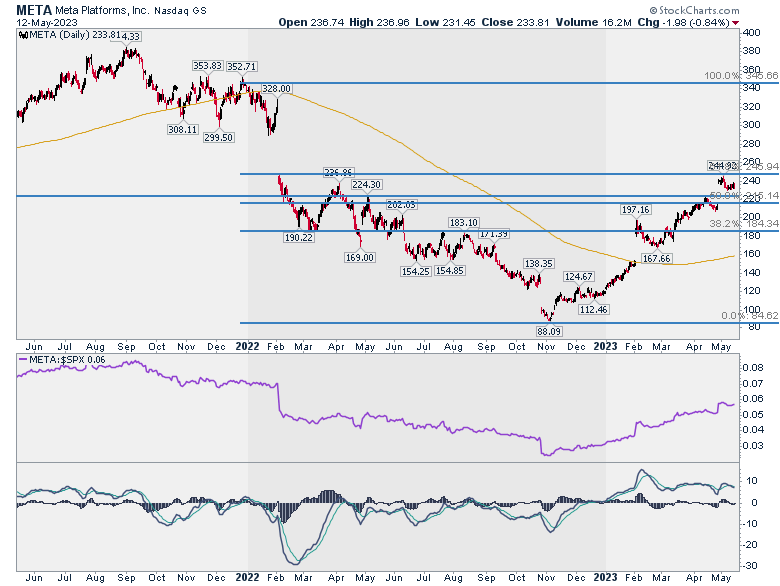Click the 12-May-2023 date label
780x586 pixels.
[47, 22]
